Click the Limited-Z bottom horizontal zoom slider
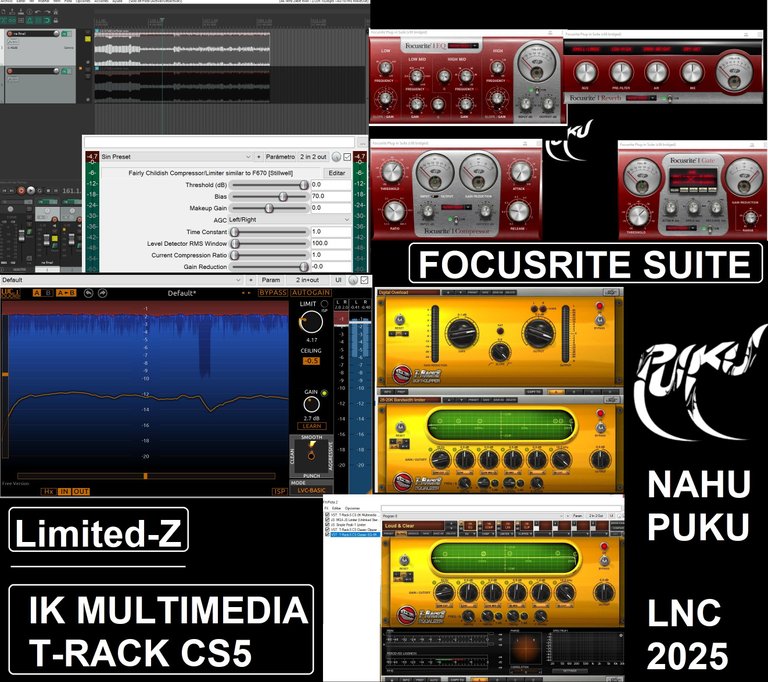The height and width of the screenshot is (682, 768). [146, 476]
